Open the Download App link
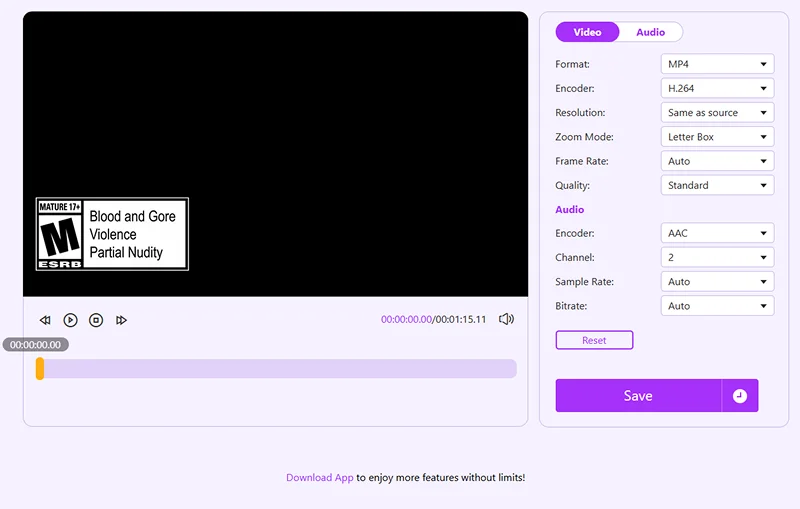The height and width of the screenshot is (509, 800). 319,478
